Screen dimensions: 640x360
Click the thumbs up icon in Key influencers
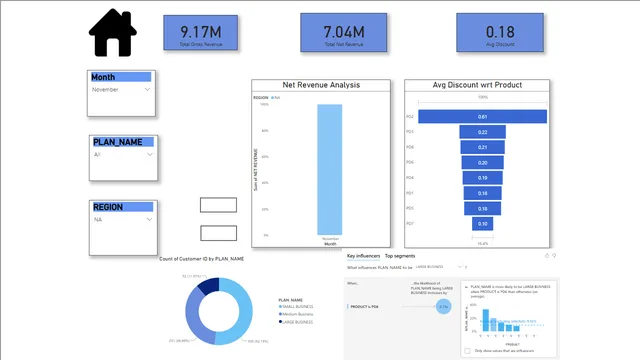point(547,256)
